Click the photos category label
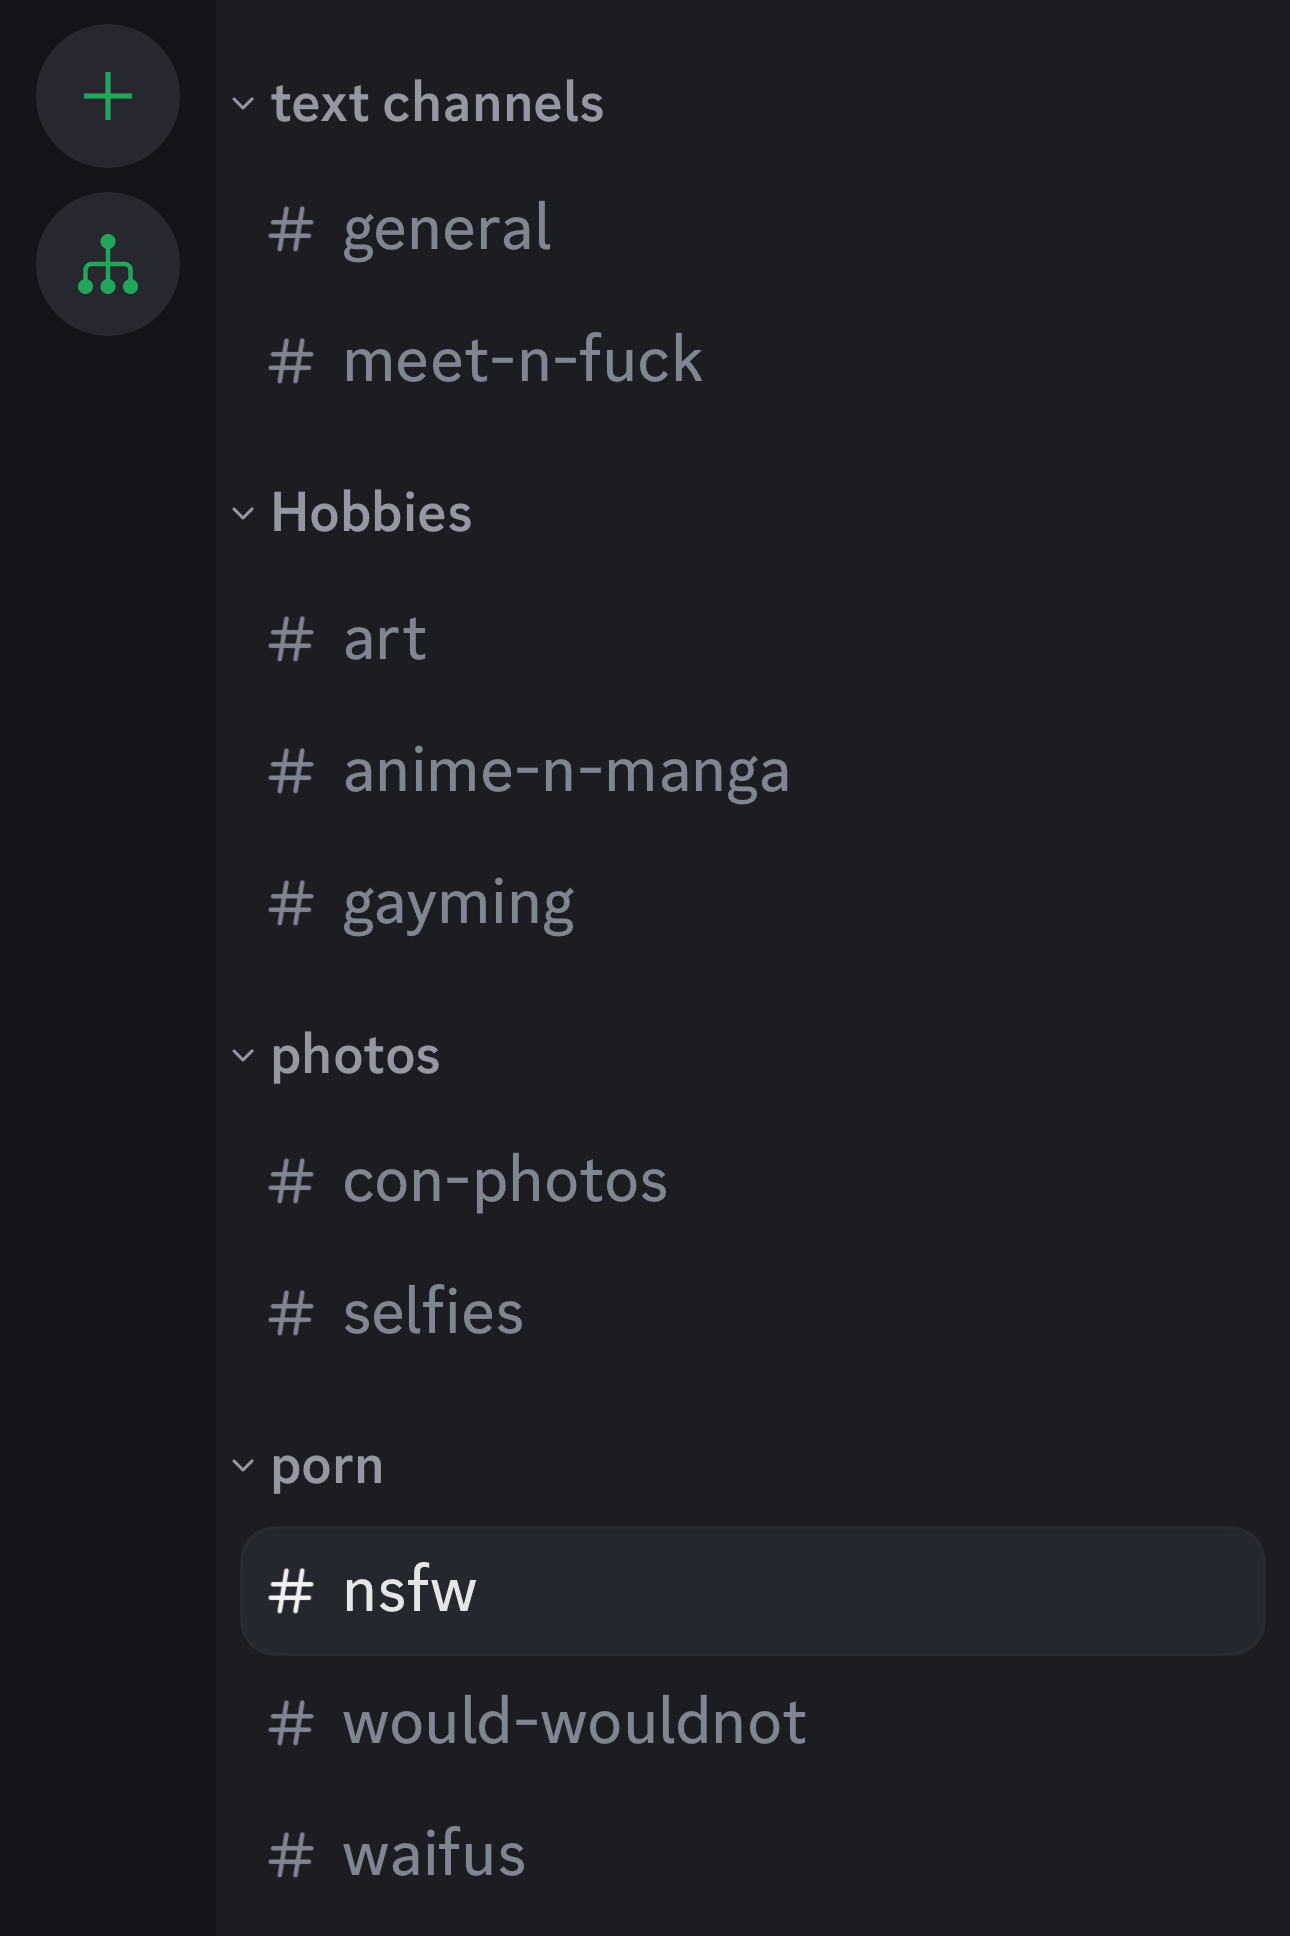 pyautogui.click(x=355, y=1056)
